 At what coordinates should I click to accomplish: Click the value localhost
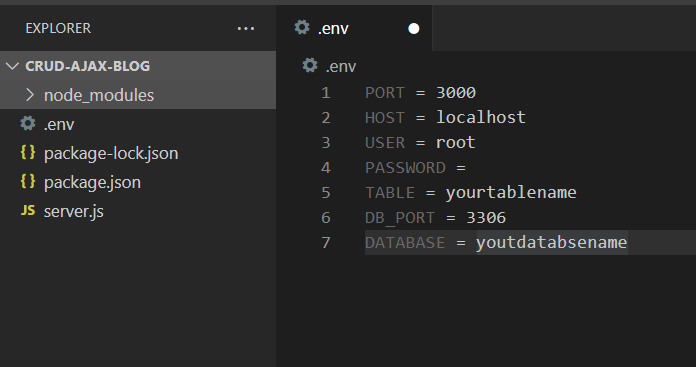481,118
